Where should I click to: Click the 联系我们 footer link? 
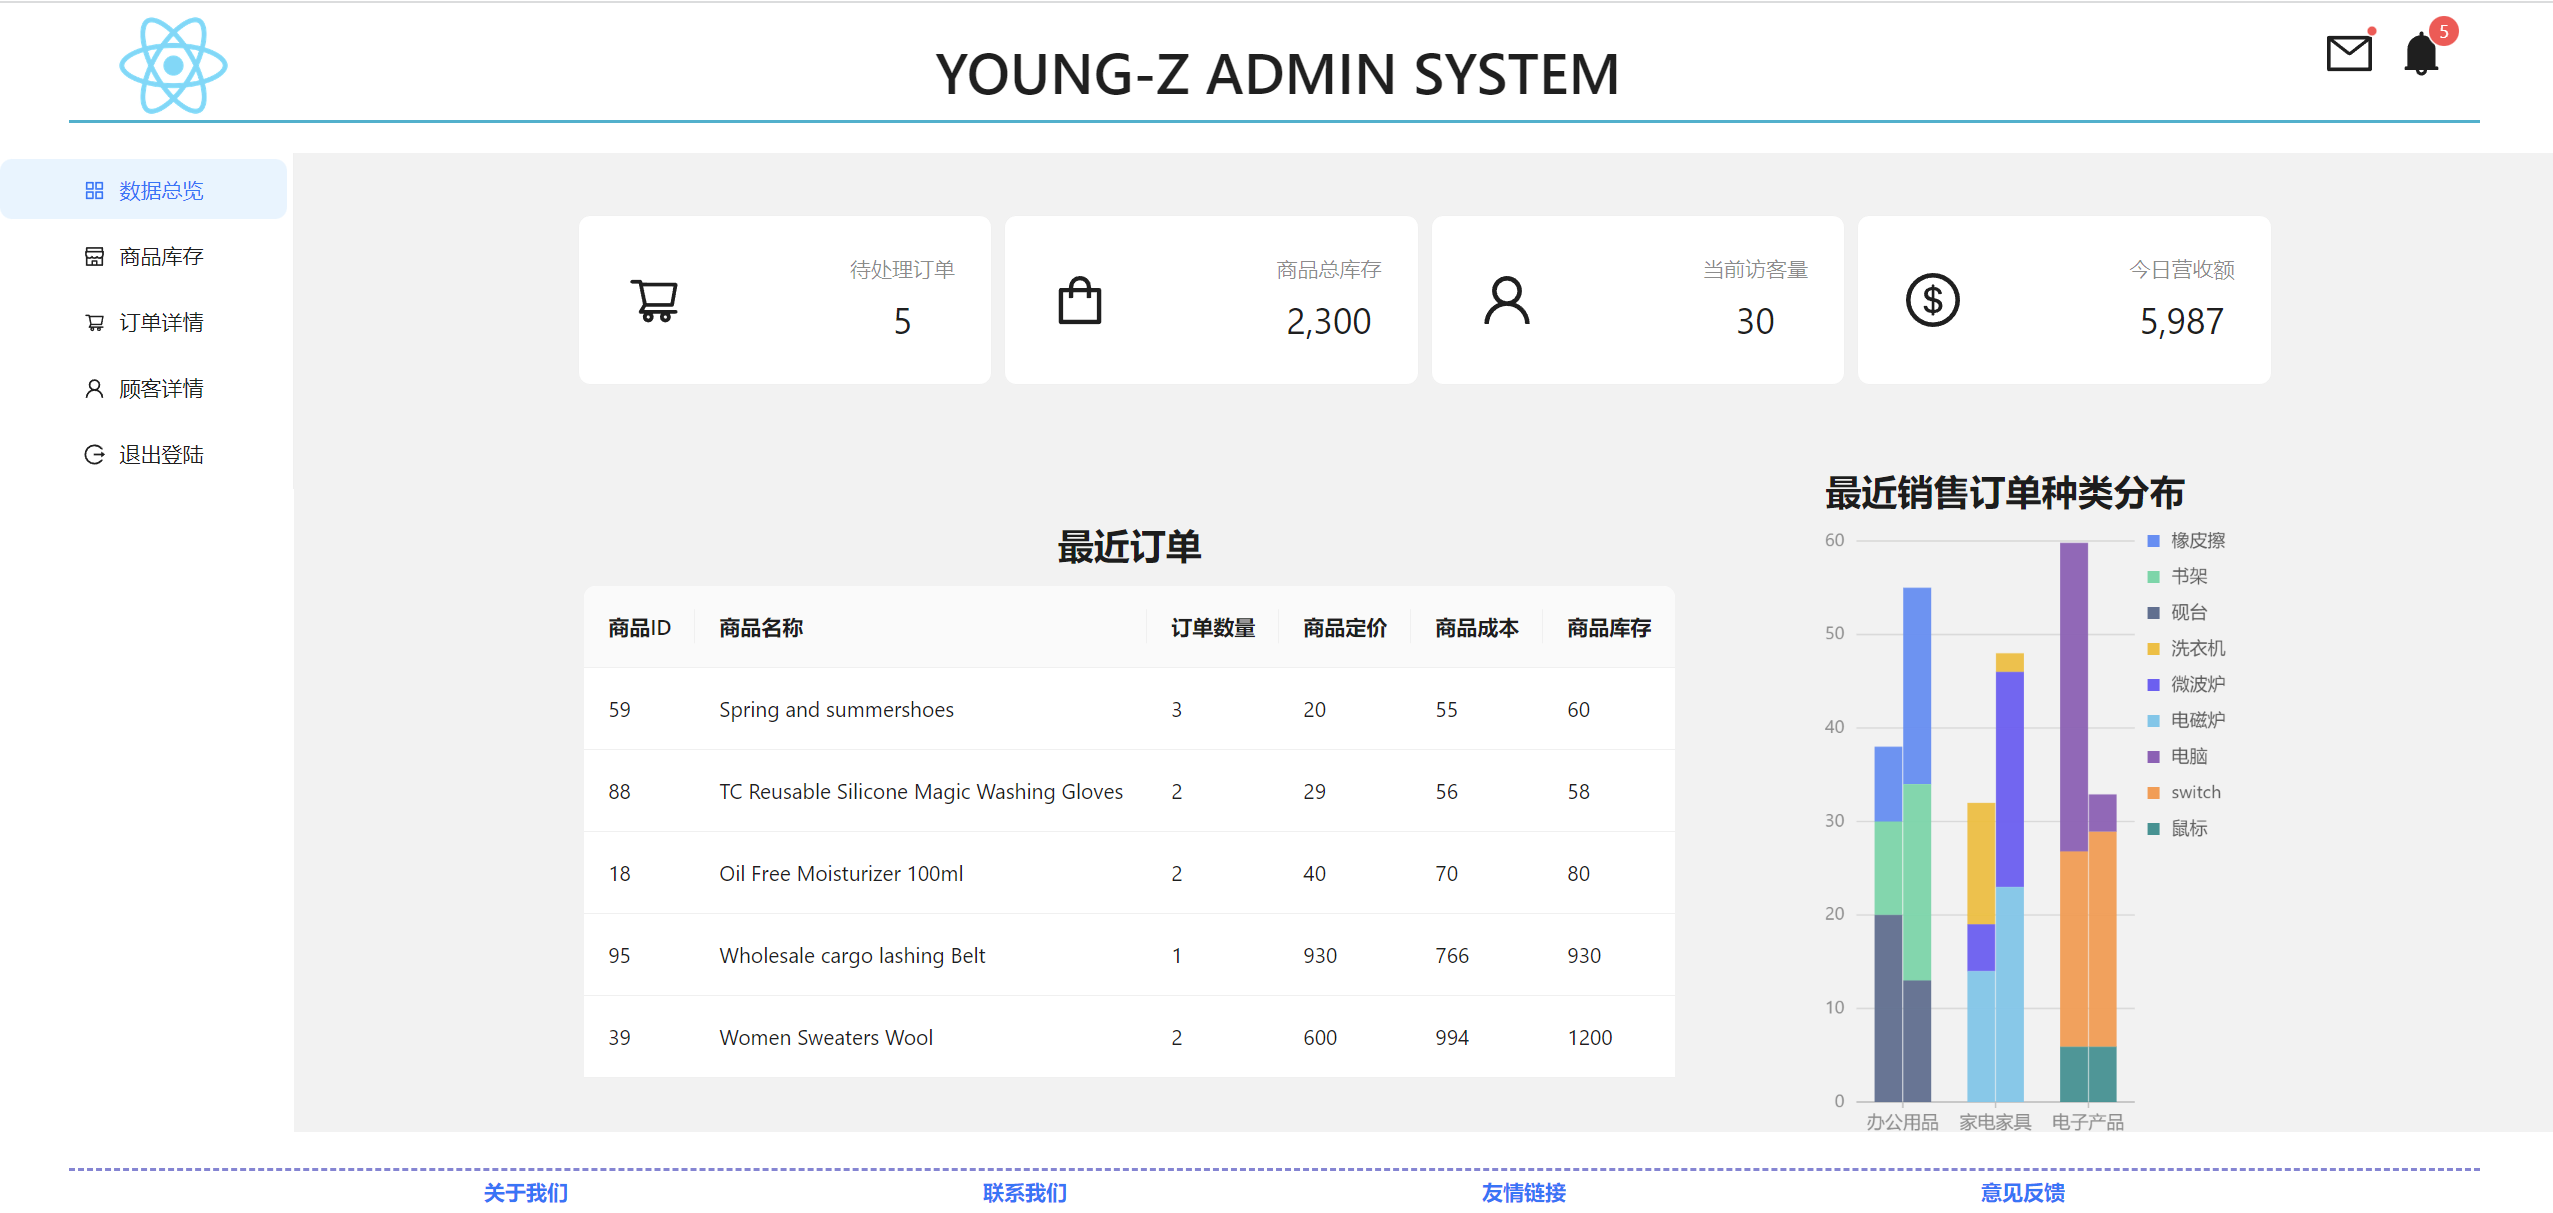coord(1025,1193)
